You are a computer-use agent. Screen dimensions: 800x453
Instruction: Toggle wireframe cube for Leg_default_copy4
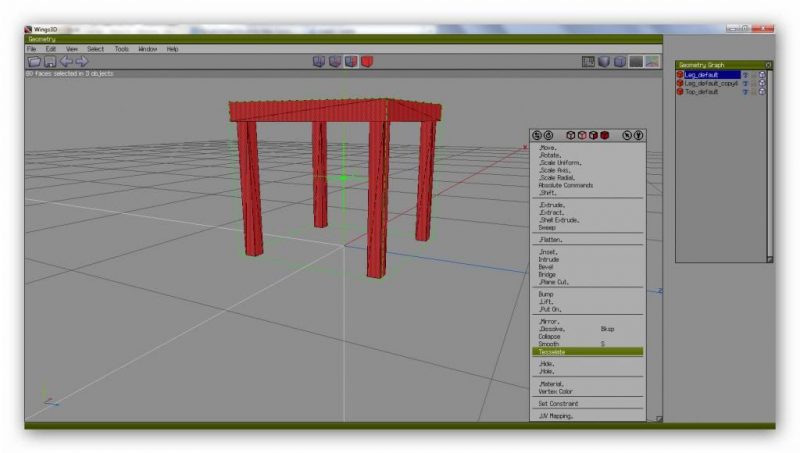tap(763, 84)
